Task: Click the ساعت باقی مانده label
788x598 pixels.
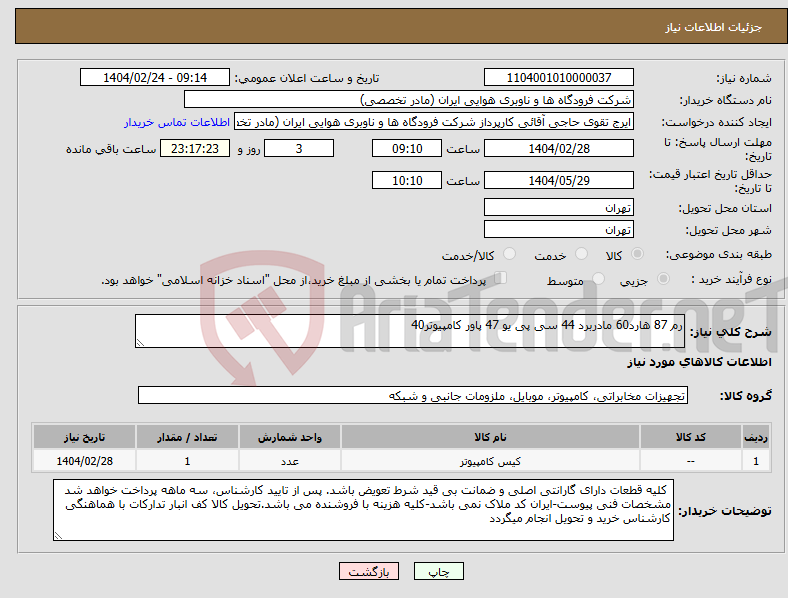Action: [111, 149]
